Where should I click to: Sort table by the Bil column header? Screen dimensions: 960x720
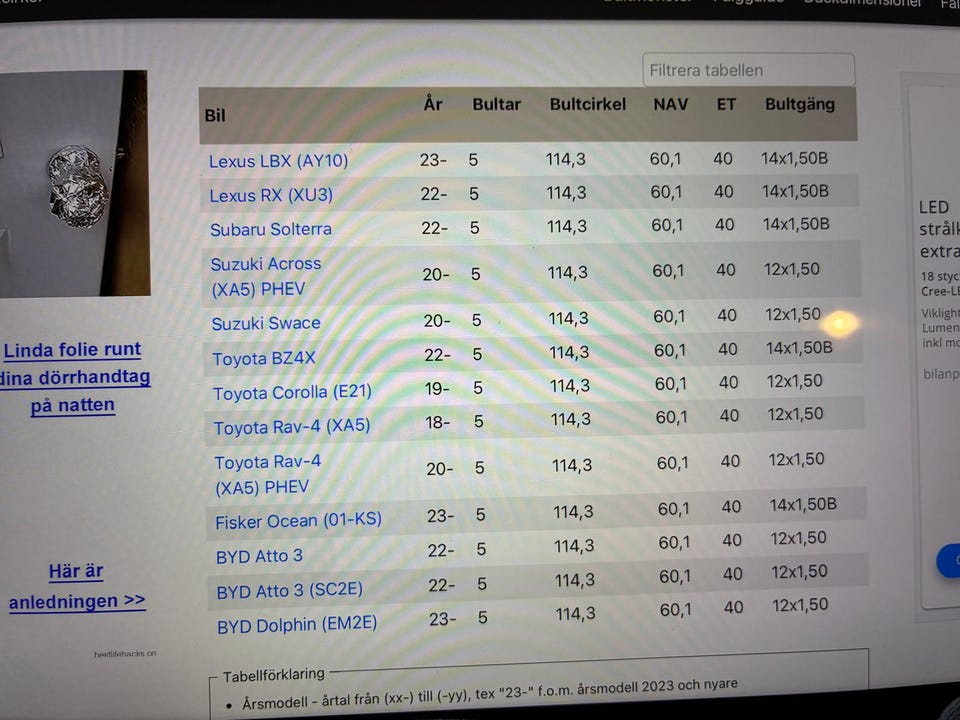pyautogui.click(x=215, y=115)
